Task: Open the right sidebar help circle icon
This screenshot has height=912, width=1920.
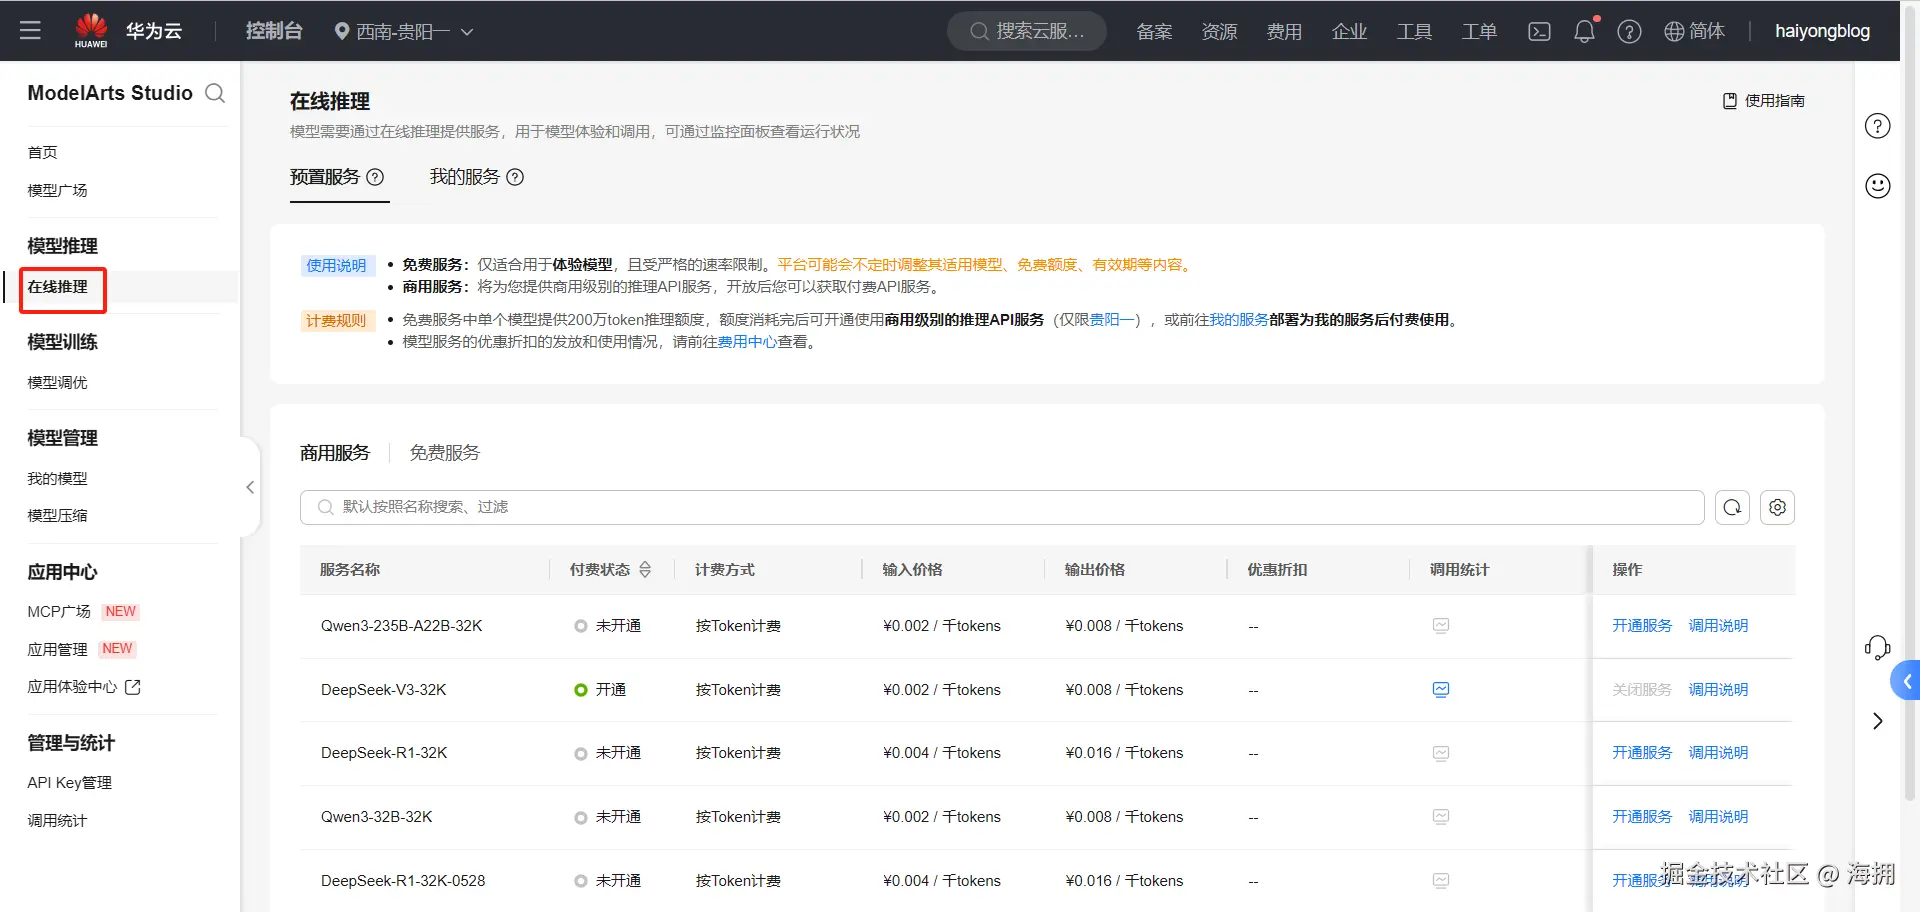Action: (x=1878, y=126)
